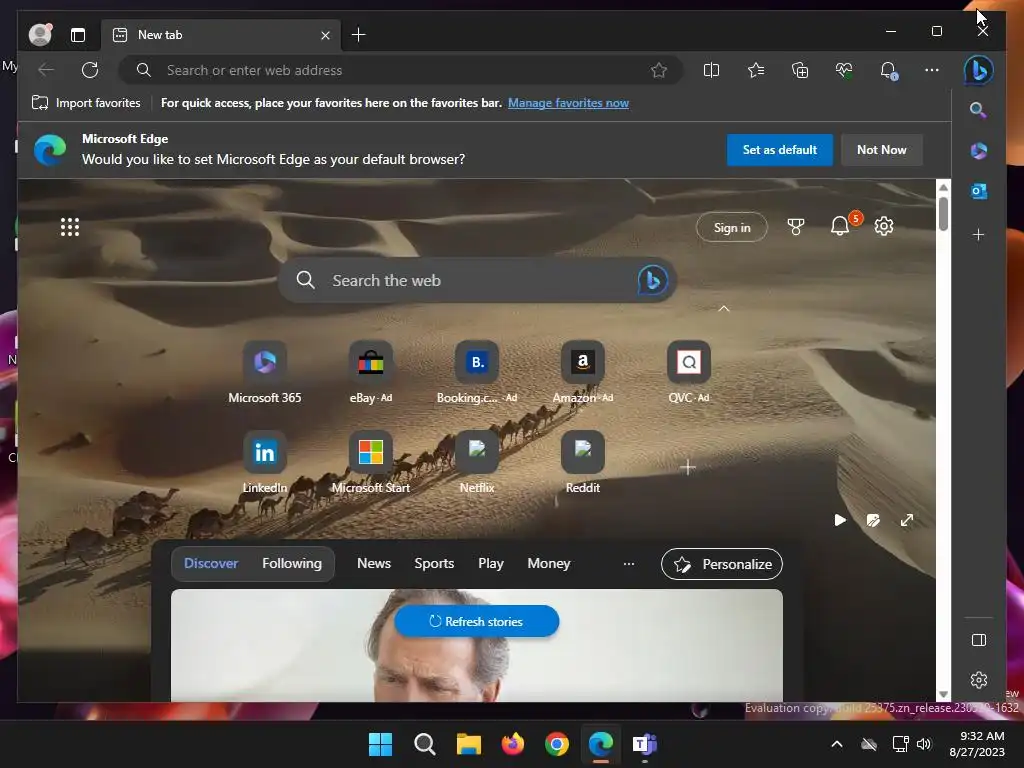Click the page vertical scrollbar
Screen dimensions: 1024x768
944,212
